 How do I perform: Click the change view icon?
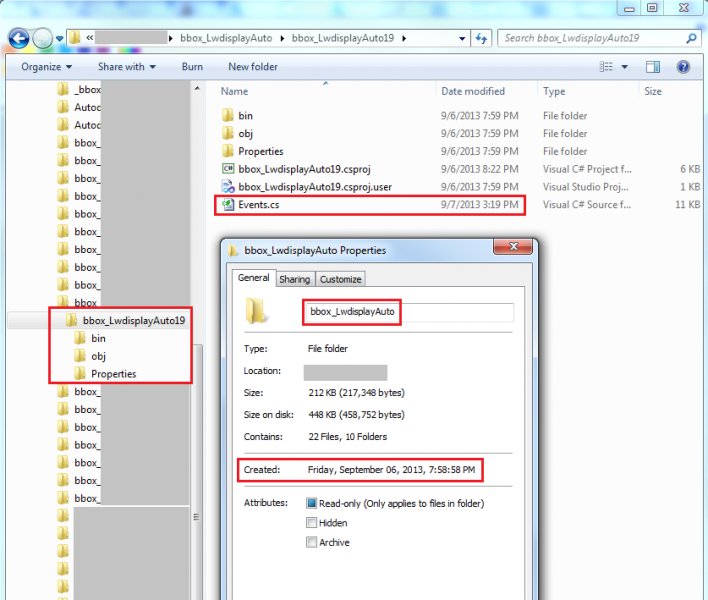606,67
